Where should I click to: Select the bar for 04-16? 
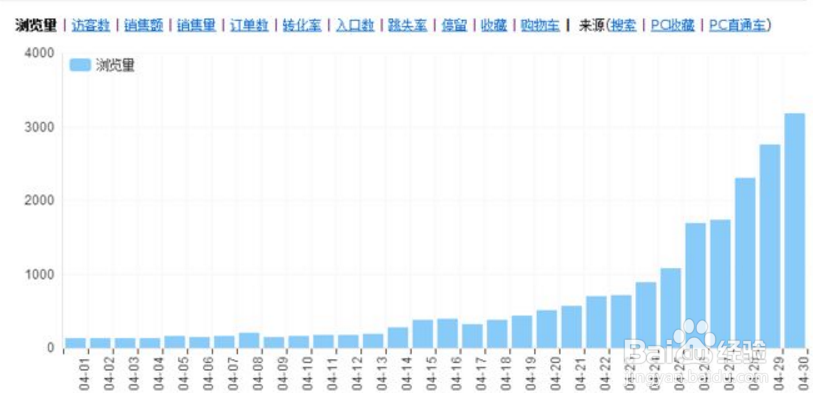point(447,333)
